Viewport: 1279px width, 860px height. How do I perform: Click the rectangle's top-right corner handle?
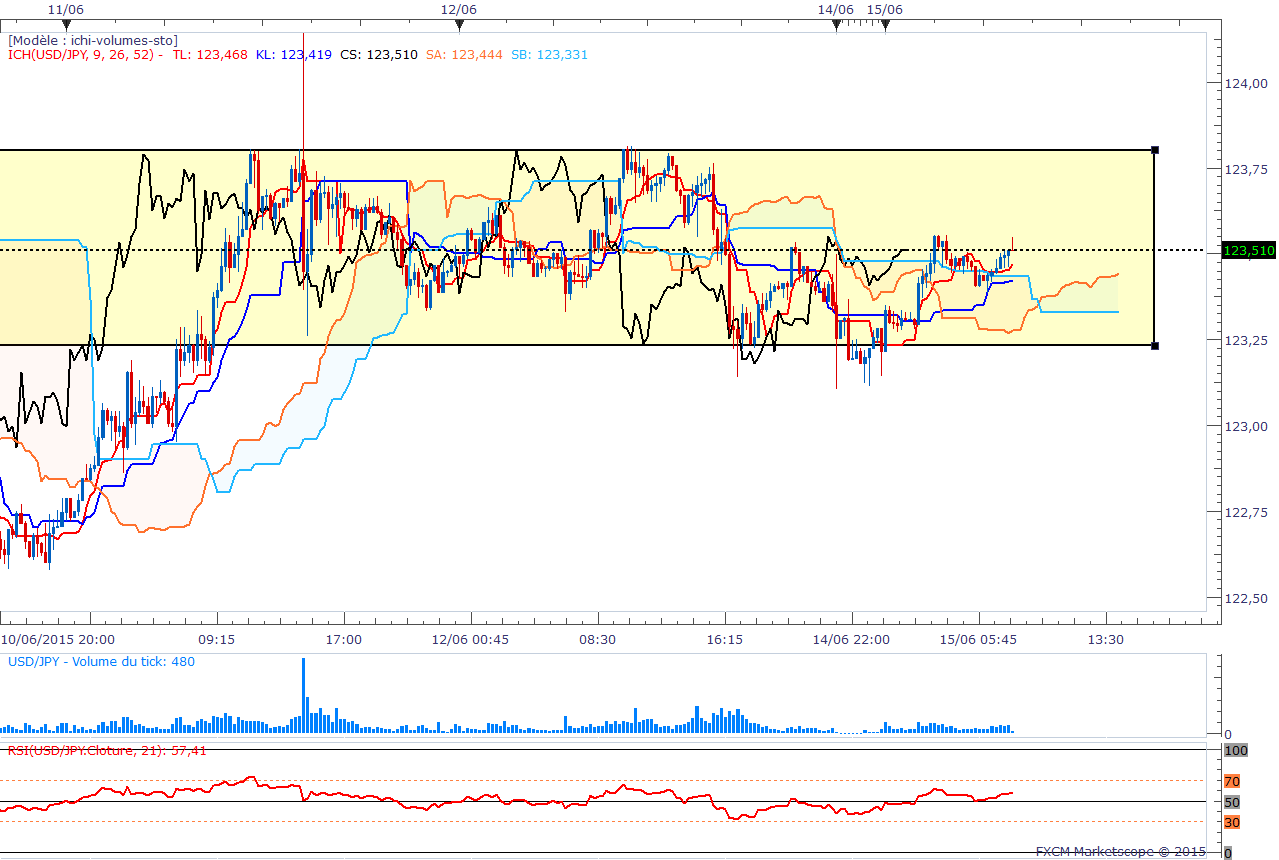[1155, 150]
